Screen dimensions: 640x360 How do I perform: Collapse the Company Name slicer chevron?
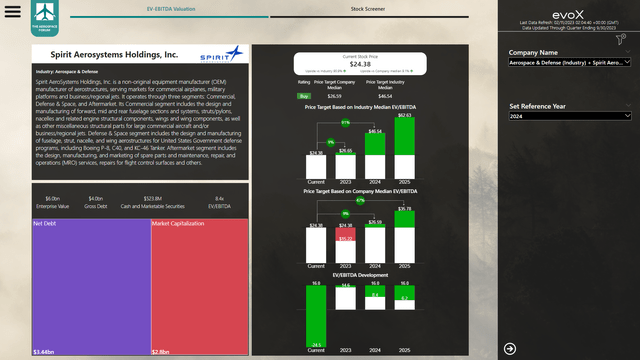point(628,51)
